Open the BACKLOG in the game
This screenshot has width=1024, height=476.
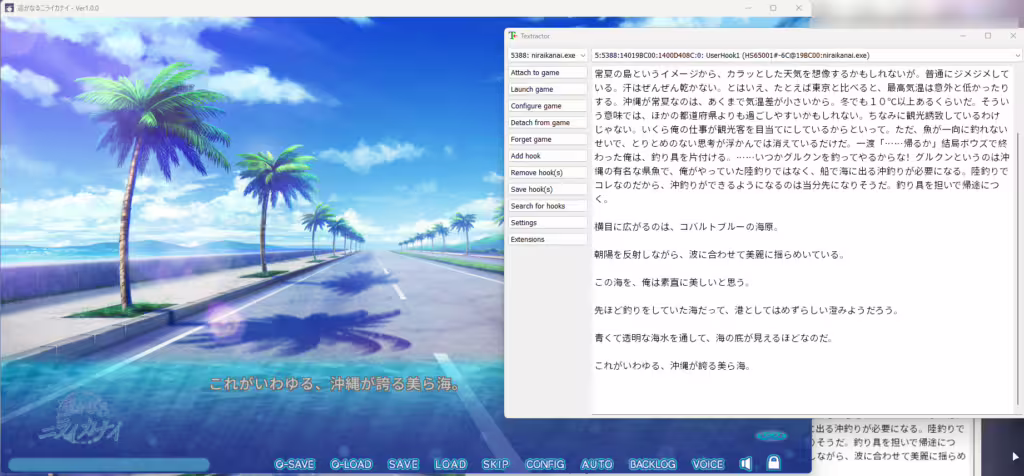pos(652,464)
